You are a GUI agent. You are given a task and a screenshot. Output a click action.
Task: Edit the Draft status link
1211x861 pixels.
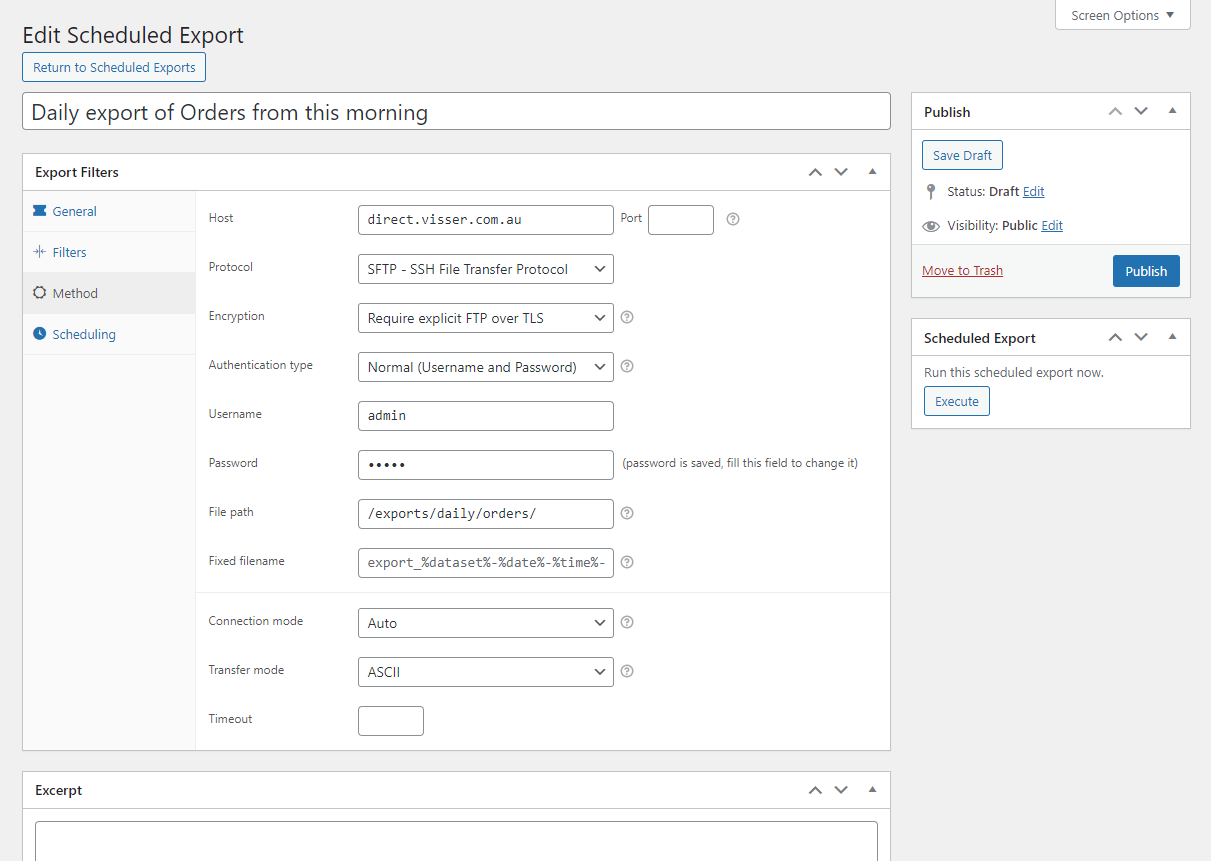[1033, 191]
